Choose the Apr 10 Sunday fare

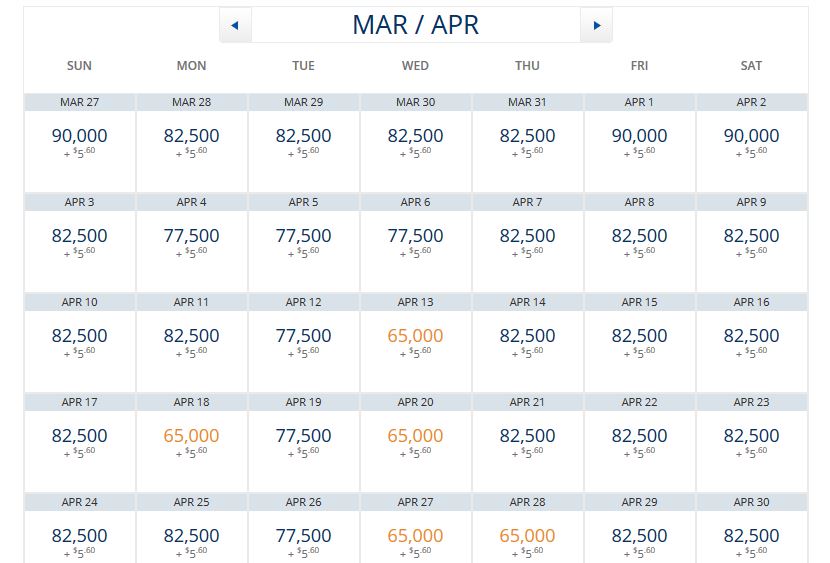tap(79, 337)
